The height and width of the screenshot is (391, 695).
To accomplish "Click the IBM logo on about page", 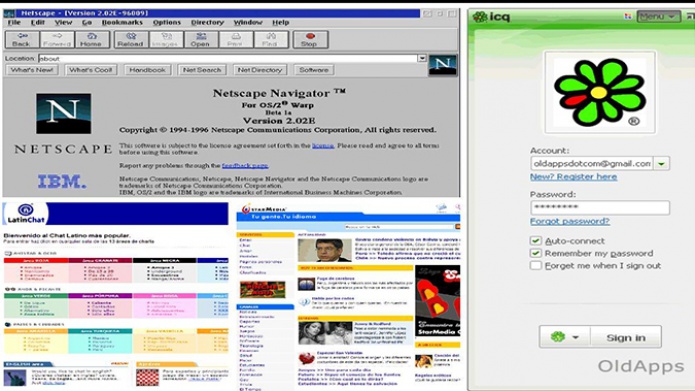I will click(62, 181).
